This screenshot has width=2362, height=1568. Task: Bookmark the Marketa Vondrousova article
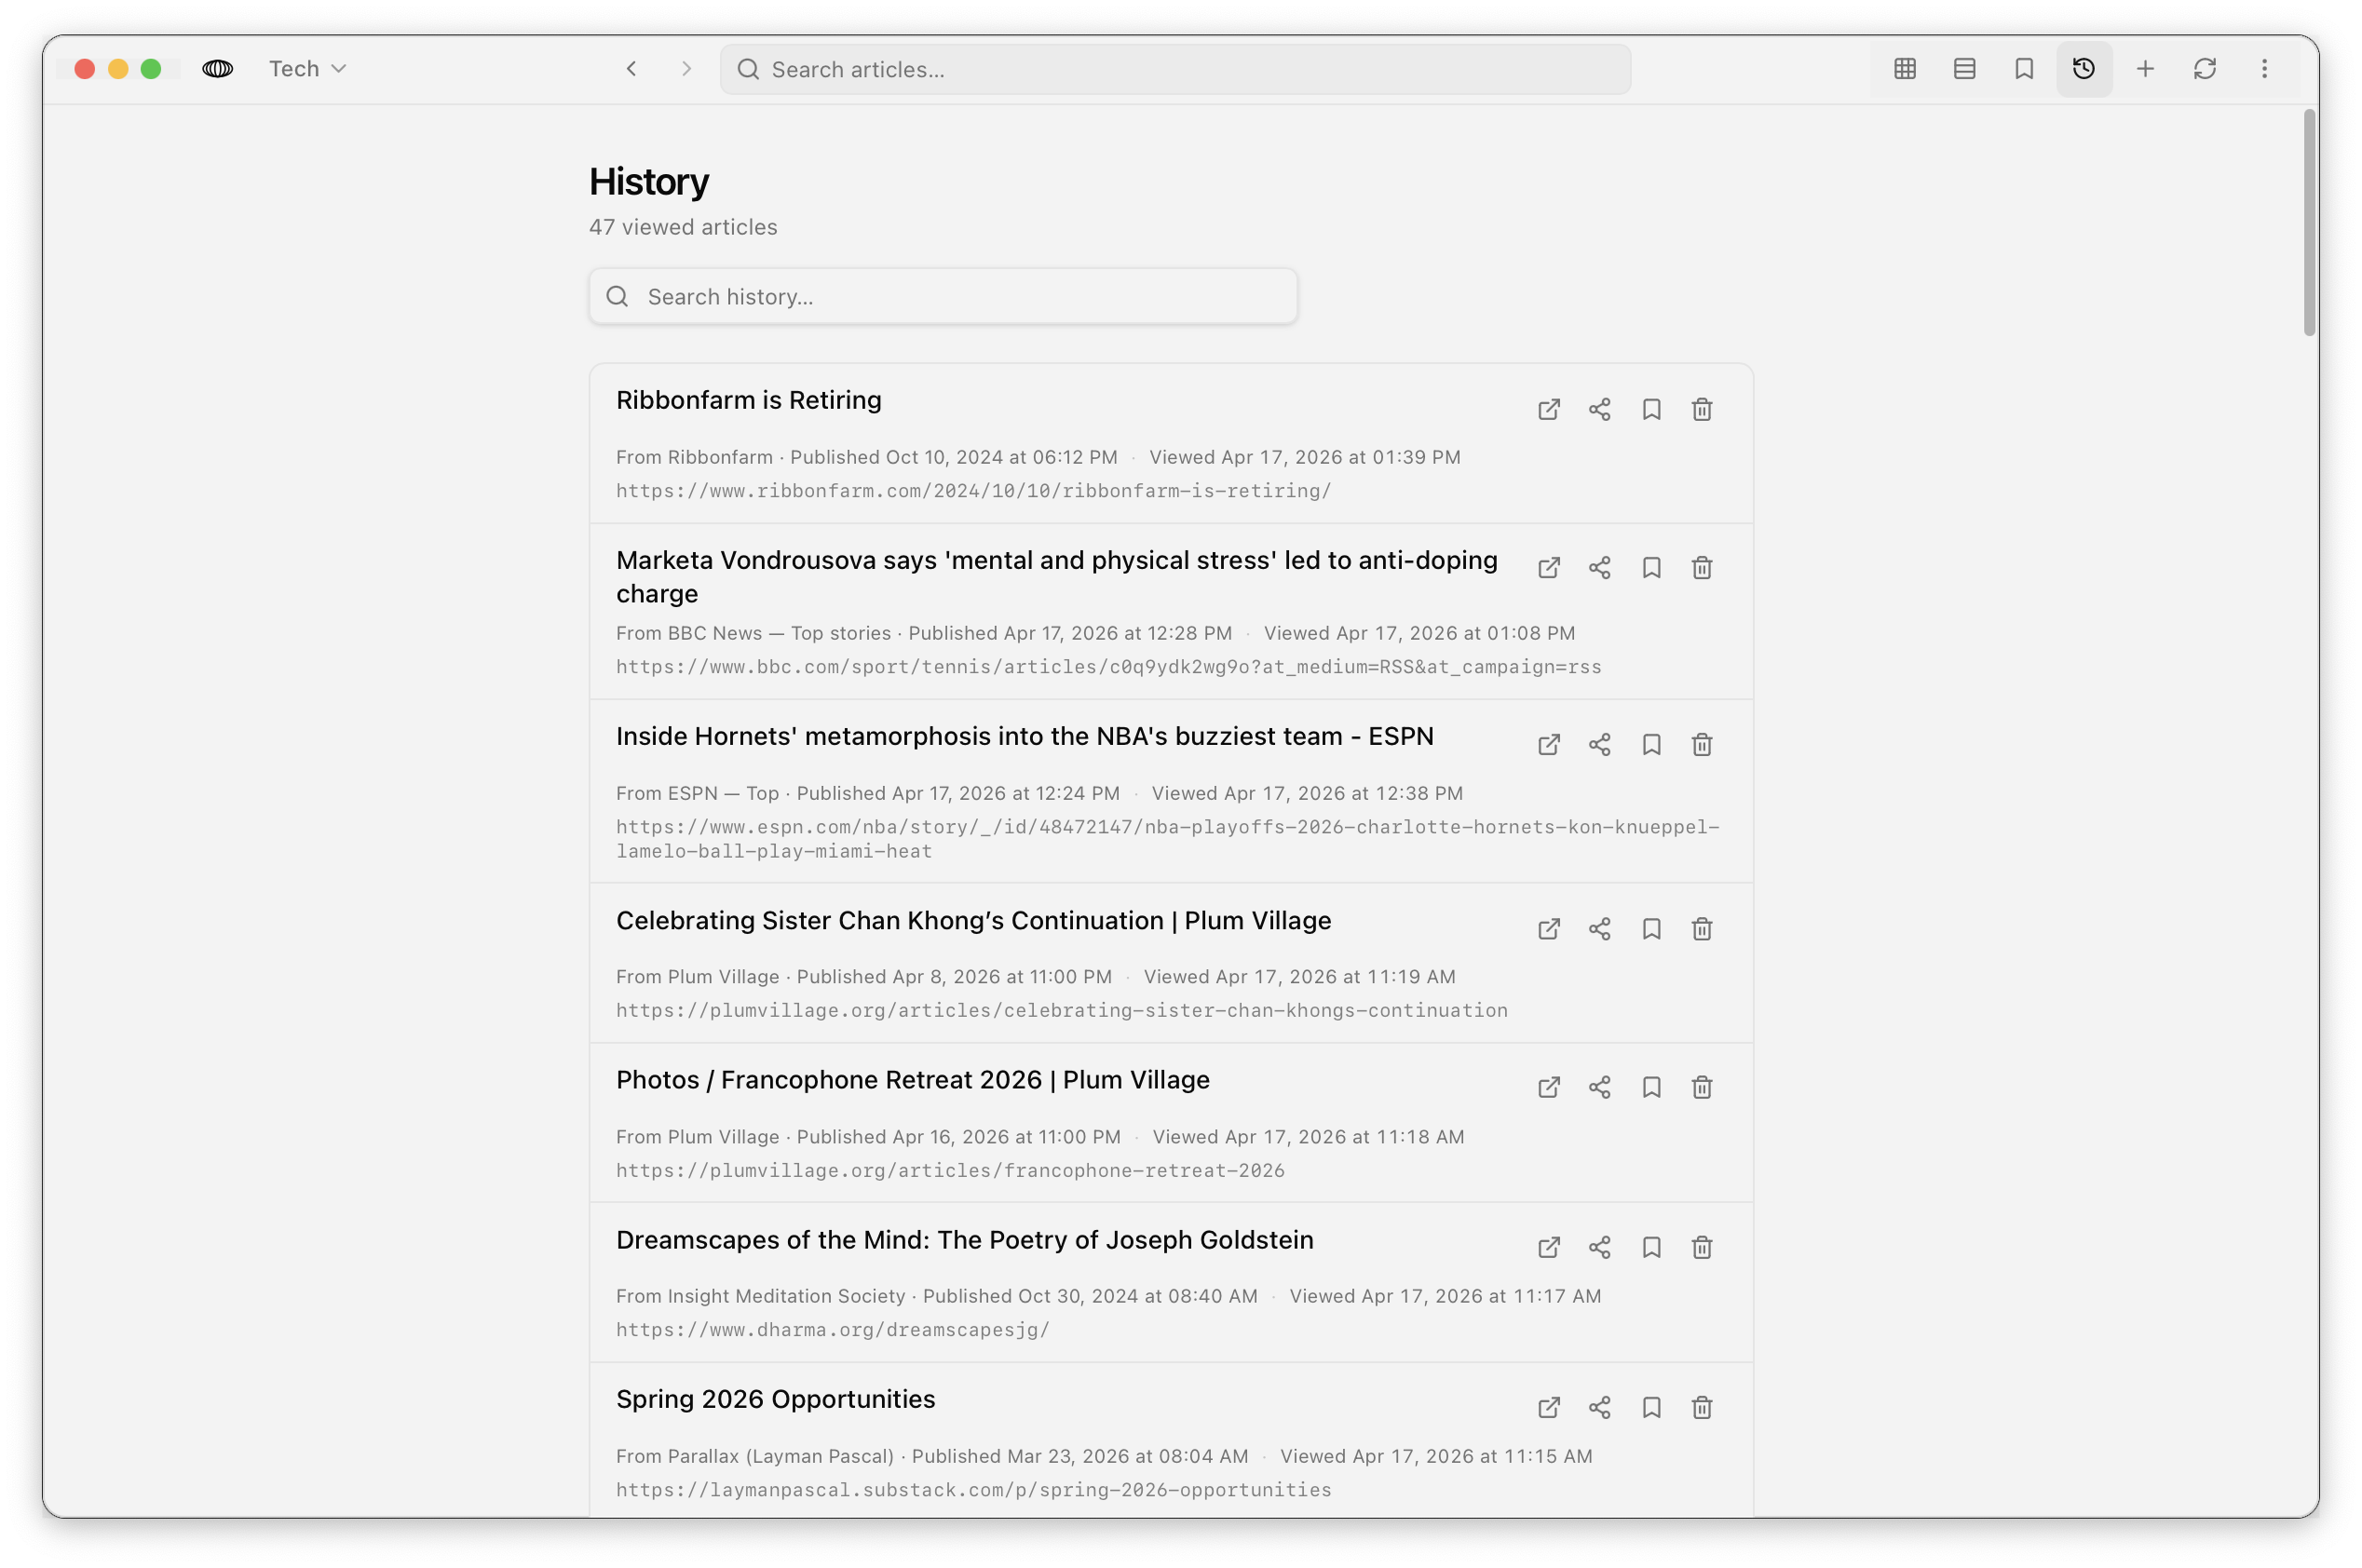[1652, 568]
